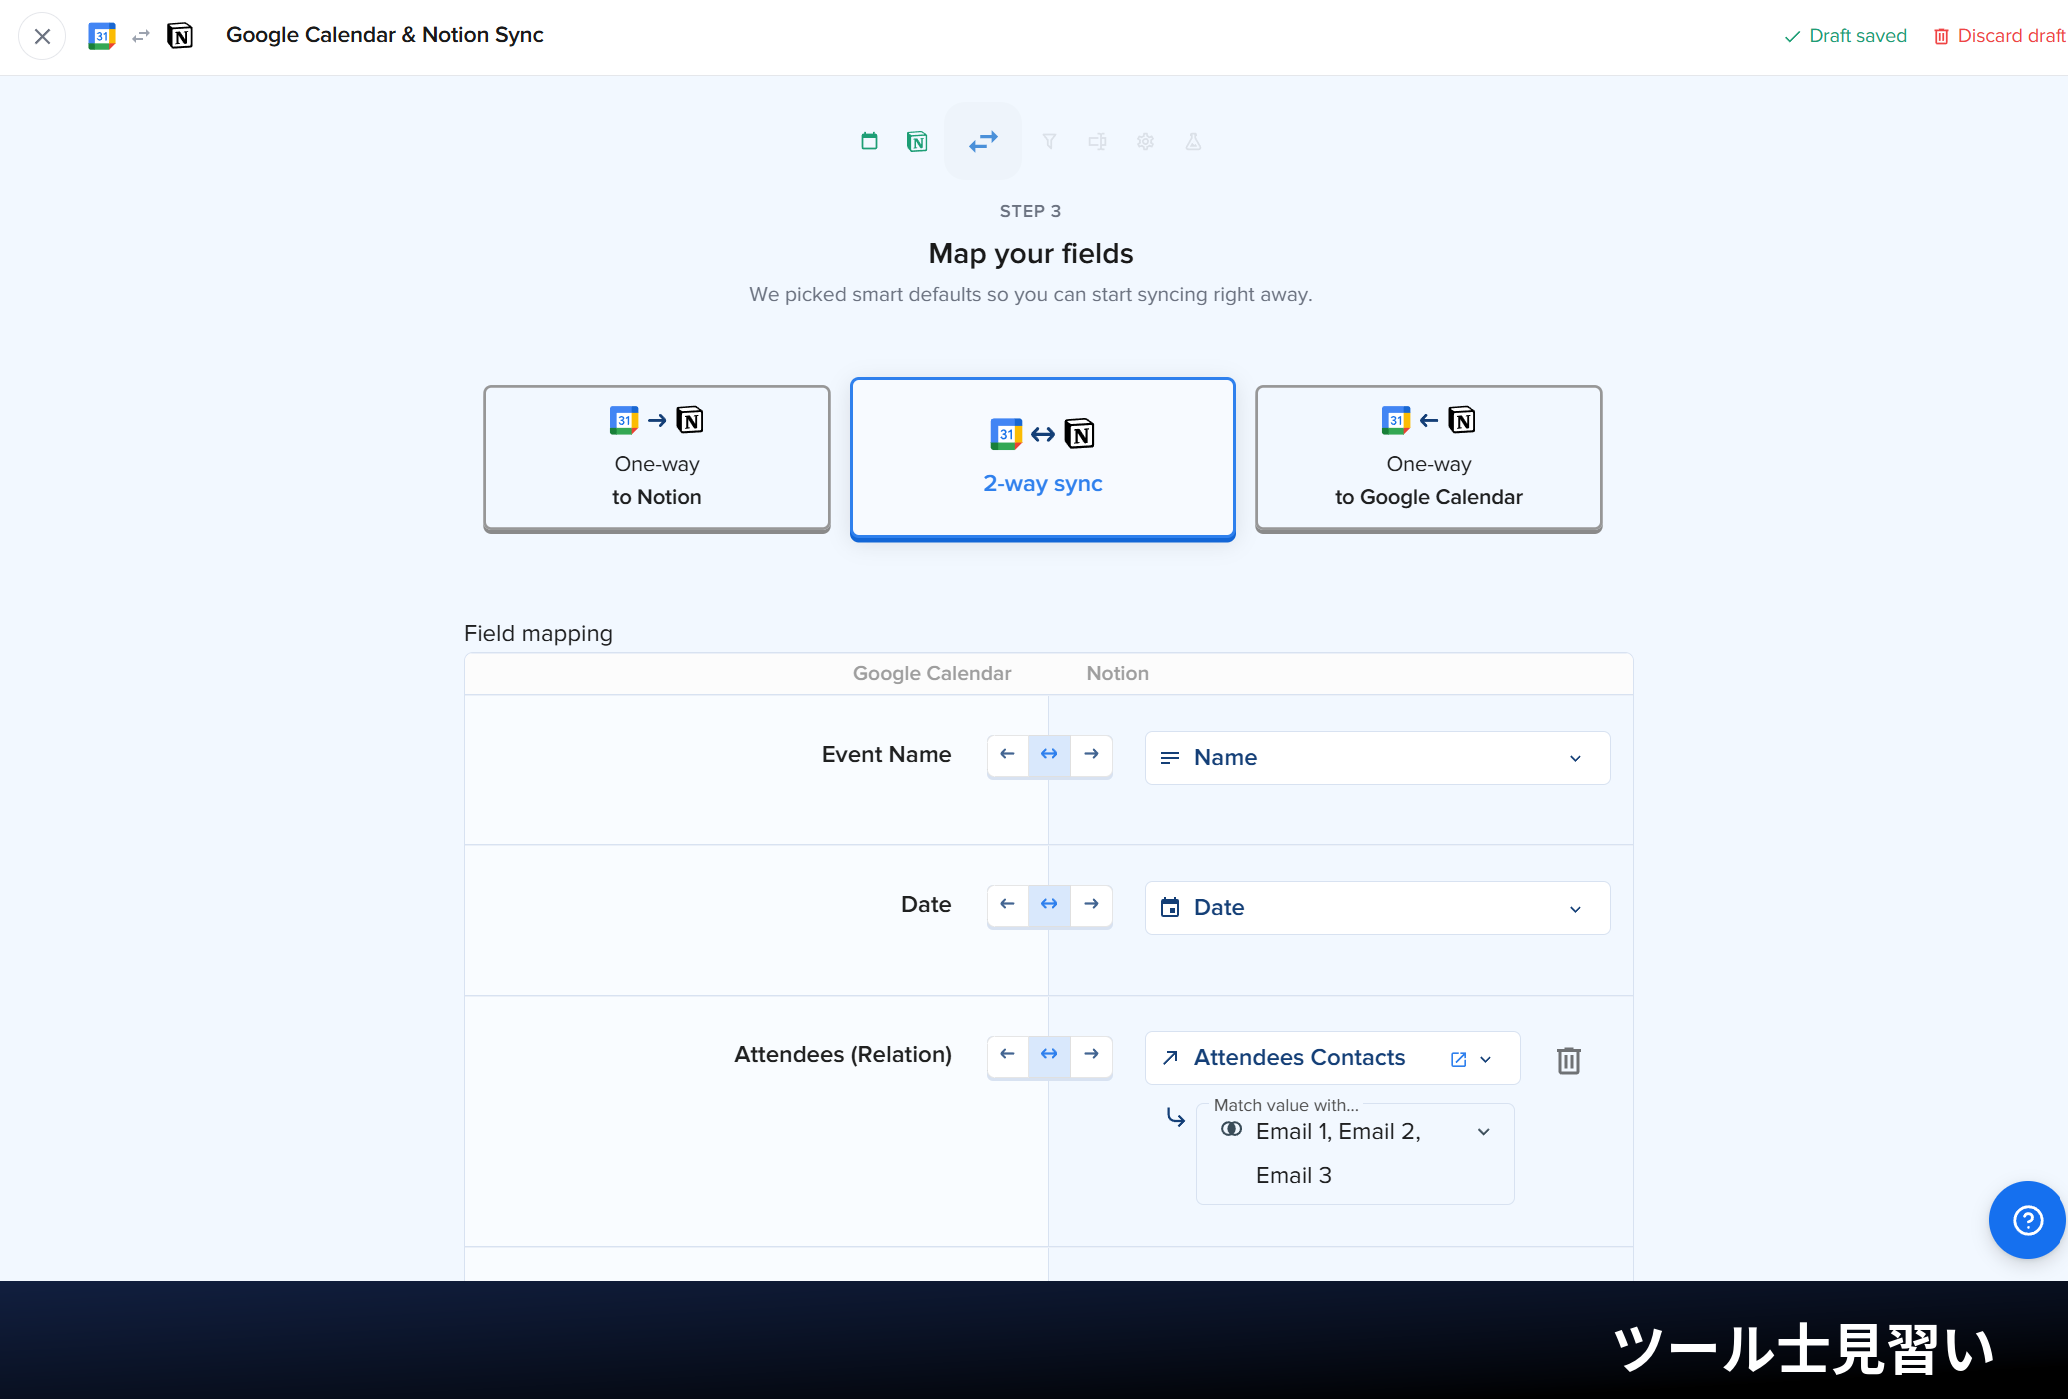Set Event Name to two-way sync
This screenshot has height=1399, width=2068.
[1049, 754]
